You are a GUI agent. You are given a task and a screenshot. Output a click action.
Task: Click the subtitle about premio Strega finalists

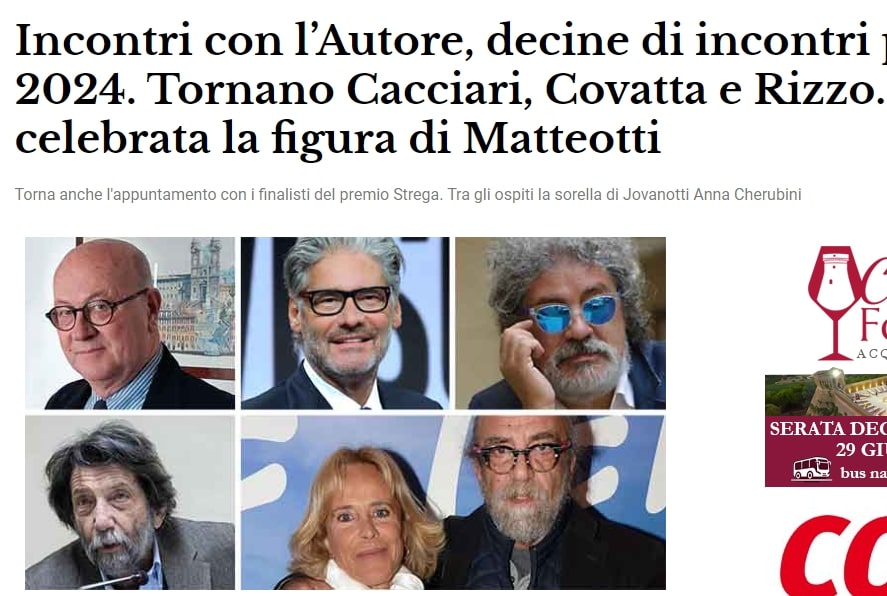[408, 195]
